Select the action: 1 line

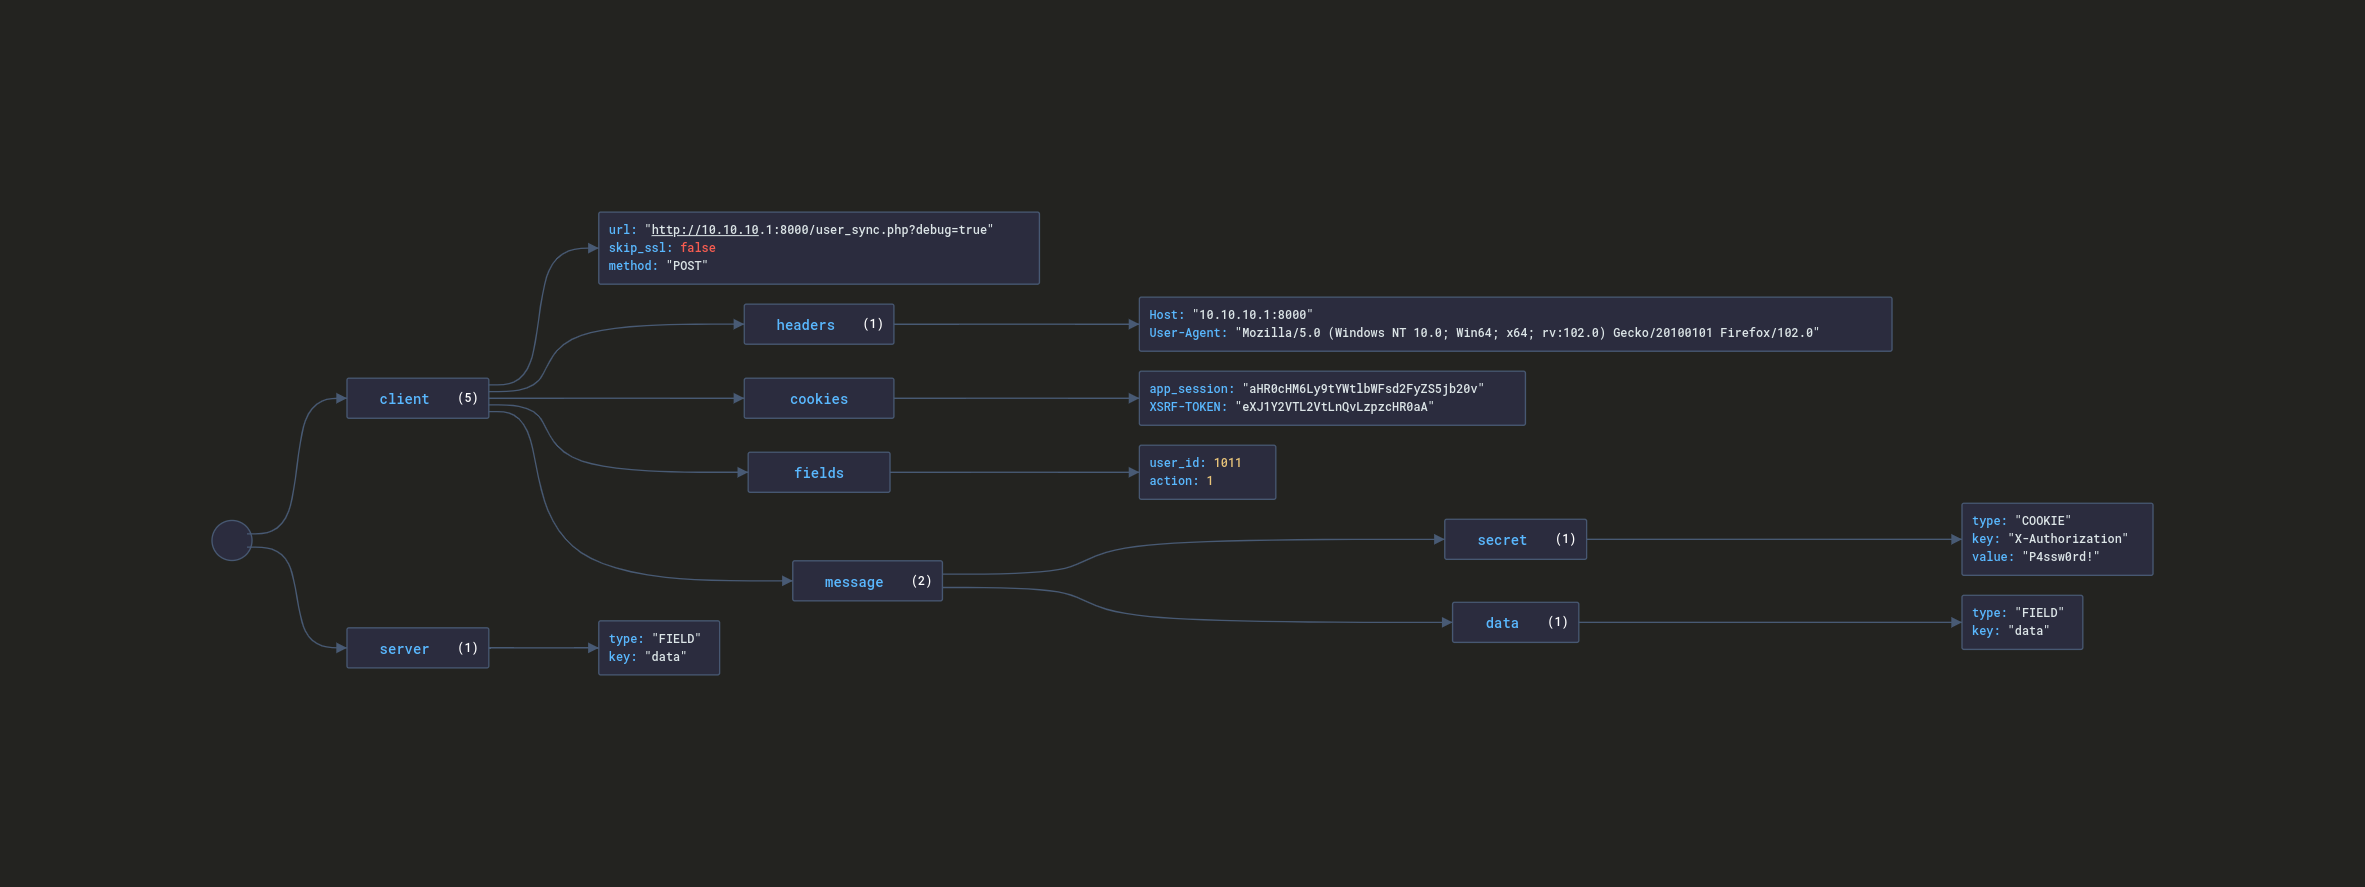tap(1181, 481)
